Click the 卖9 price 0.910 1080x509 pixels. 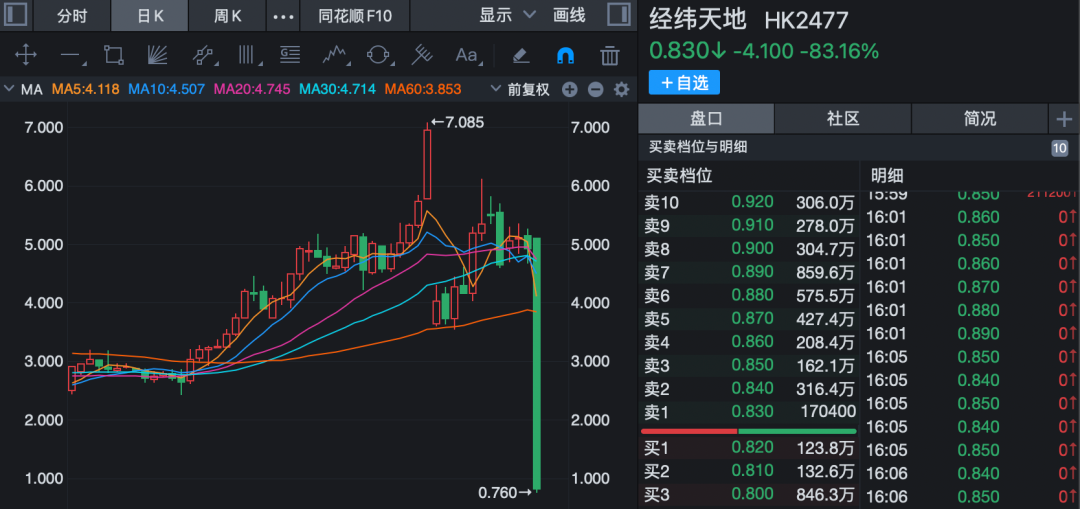pyautogui.click(x=752, y=225)
